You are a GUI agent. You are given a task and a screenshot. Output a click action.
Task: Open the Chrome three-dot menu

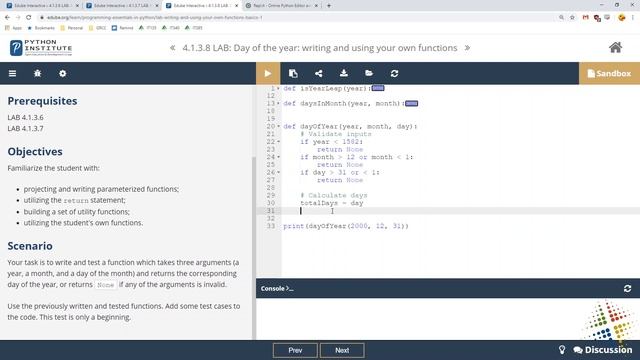[x=633, y=18]
